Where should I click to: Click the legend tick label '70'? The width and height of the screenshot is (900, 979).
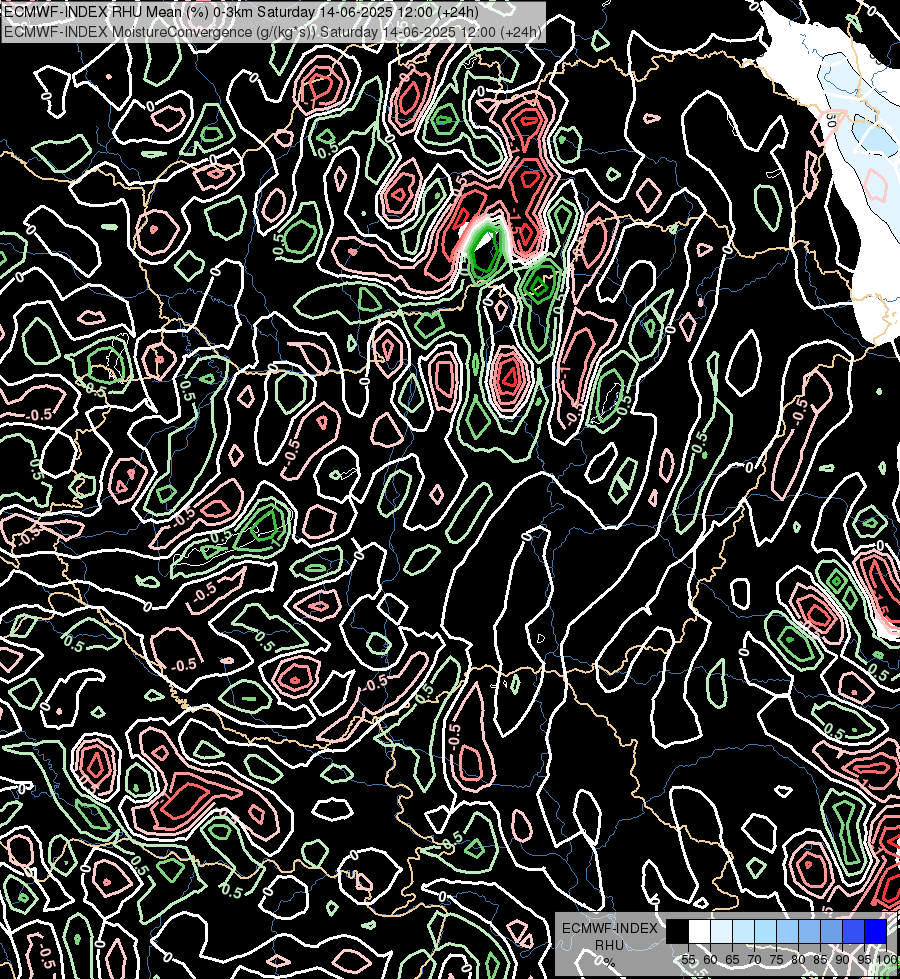pos(754,960)
